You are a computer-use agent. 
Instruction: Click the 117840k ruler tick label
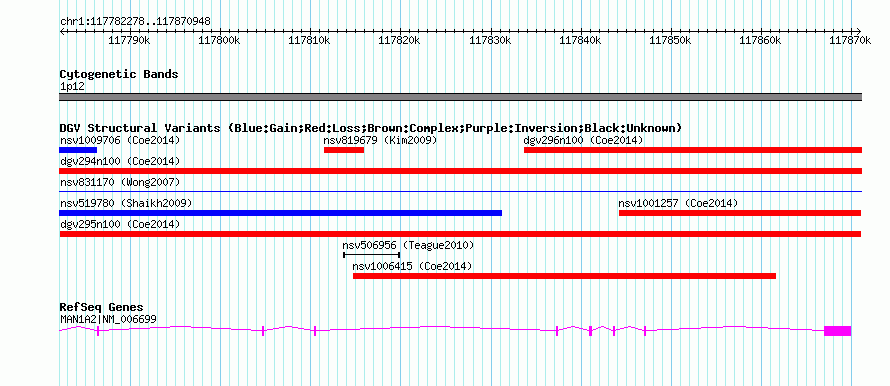(x=580, y=40)
